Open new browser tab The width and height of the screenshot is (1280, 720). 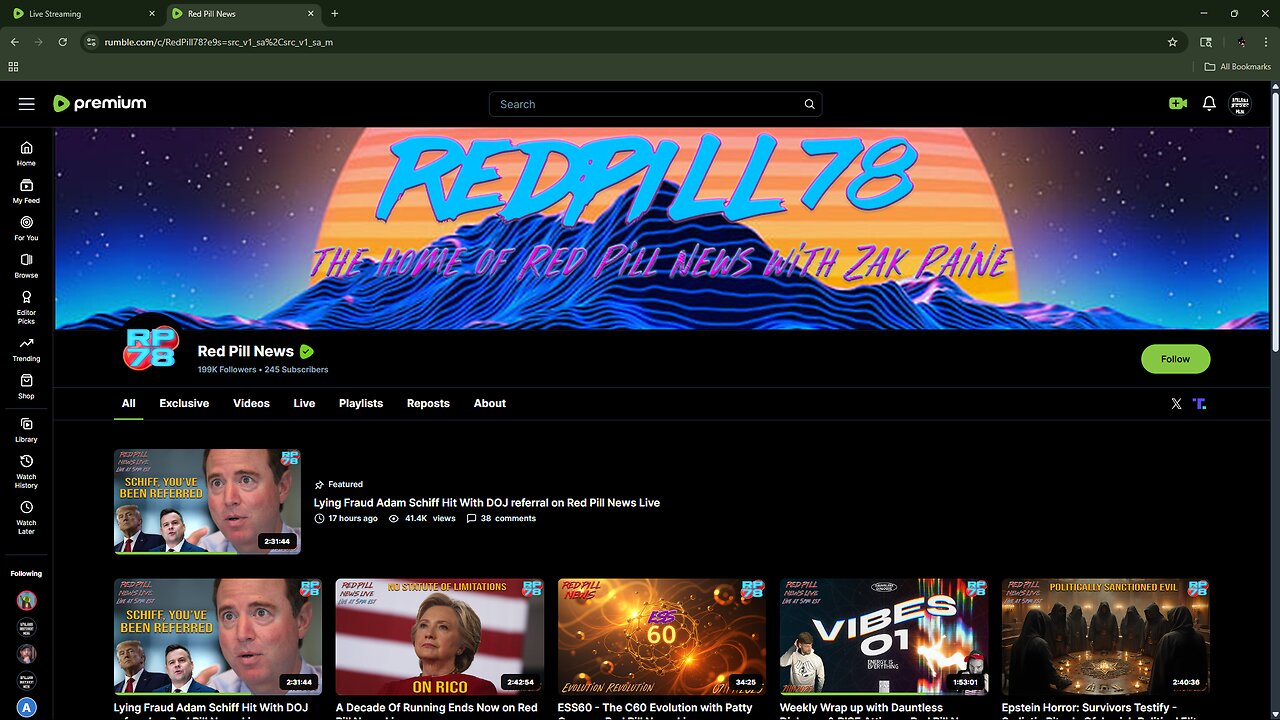pyautogui.click(x=334, y=14)
